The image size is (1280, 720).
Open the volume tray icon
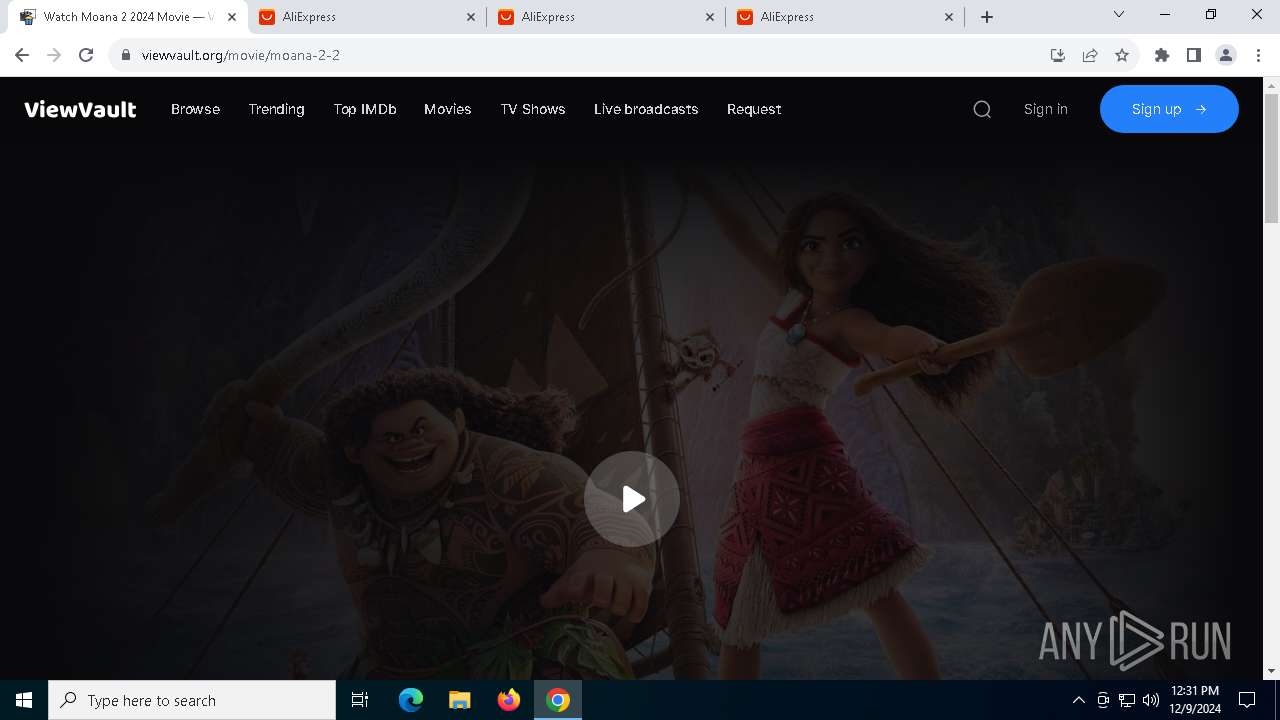tap(1151, 700)
